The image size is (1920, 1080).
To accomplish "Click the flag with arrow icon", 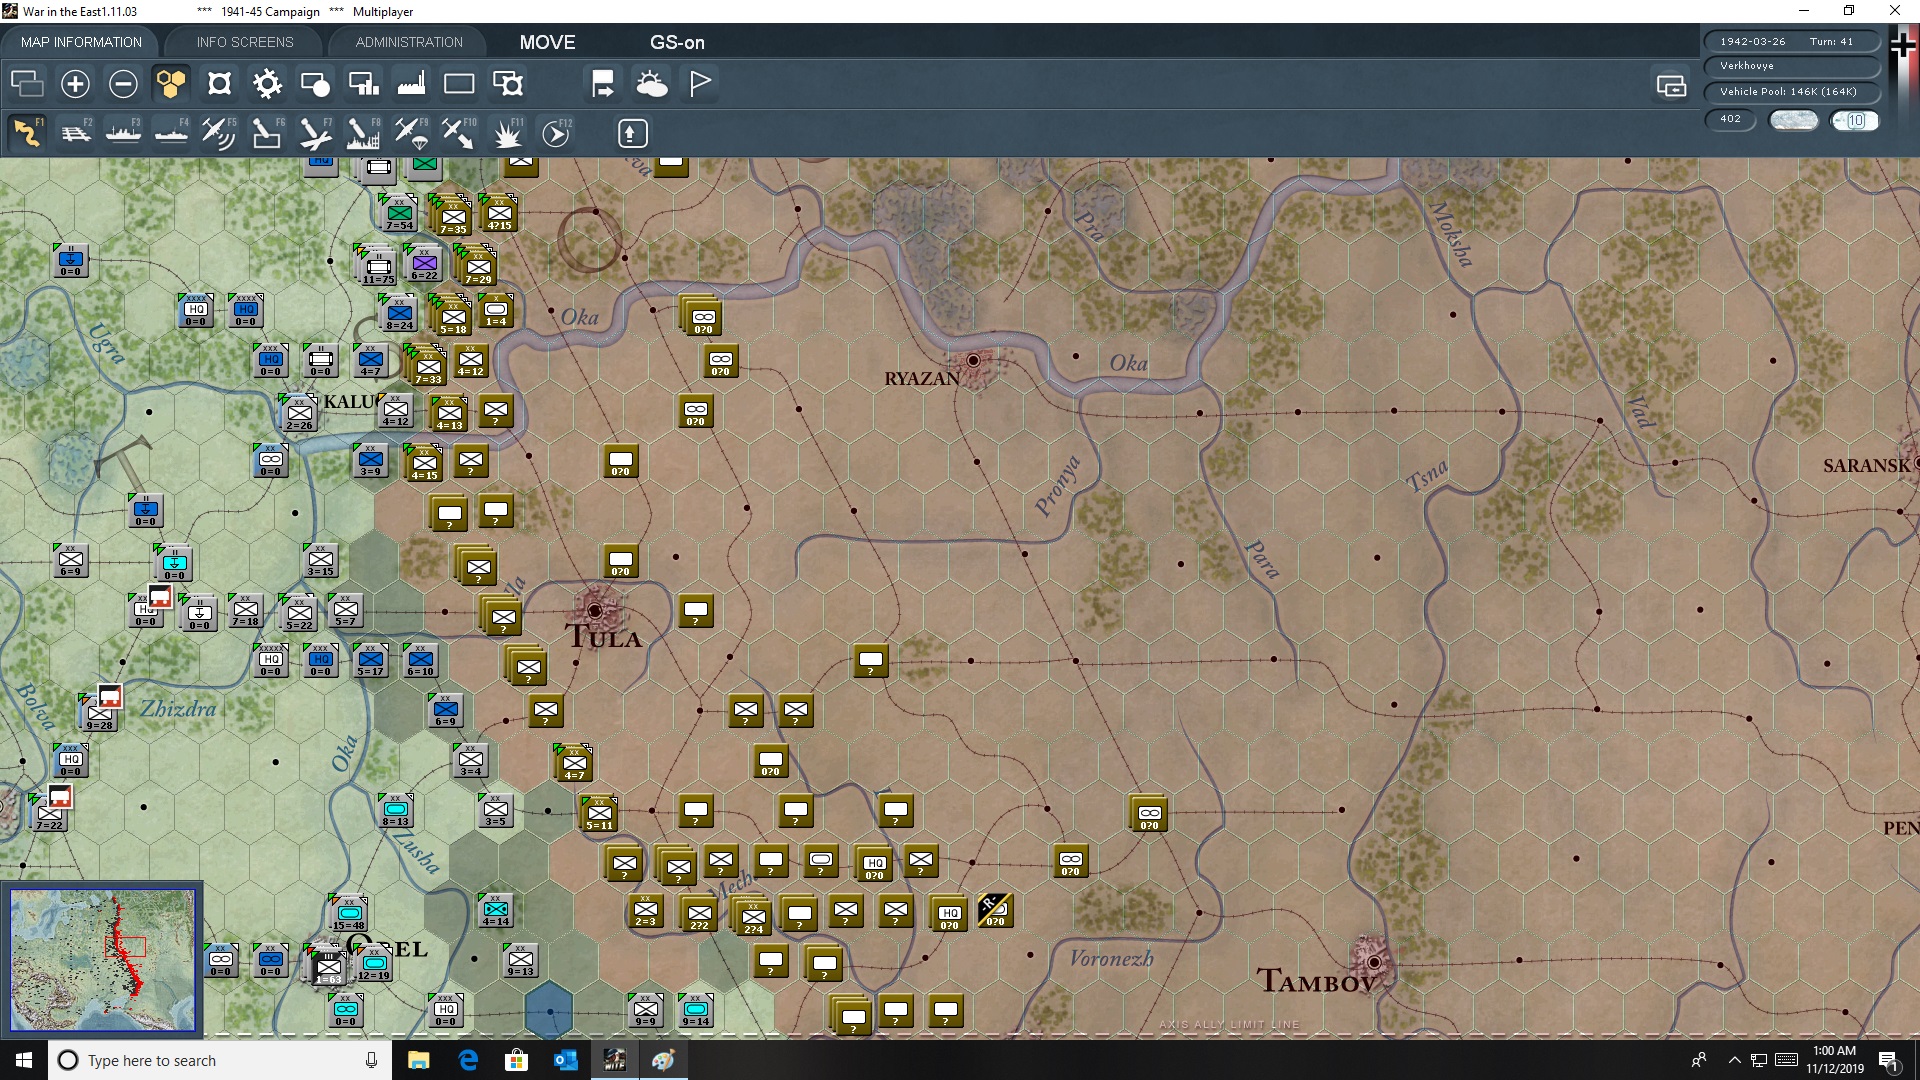I will coord(603,84).
